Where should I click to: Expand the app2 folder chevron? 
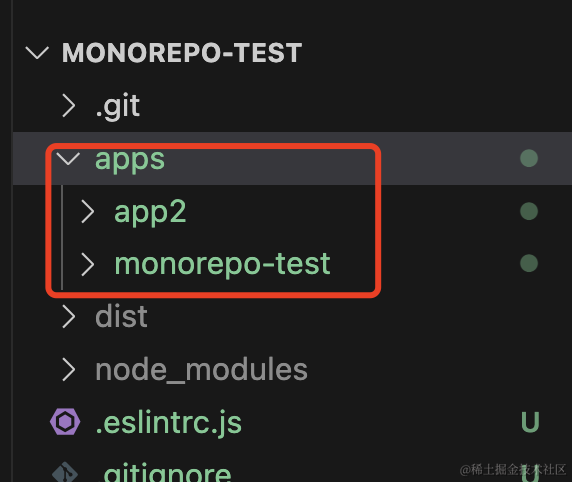(x=88, y=212)
